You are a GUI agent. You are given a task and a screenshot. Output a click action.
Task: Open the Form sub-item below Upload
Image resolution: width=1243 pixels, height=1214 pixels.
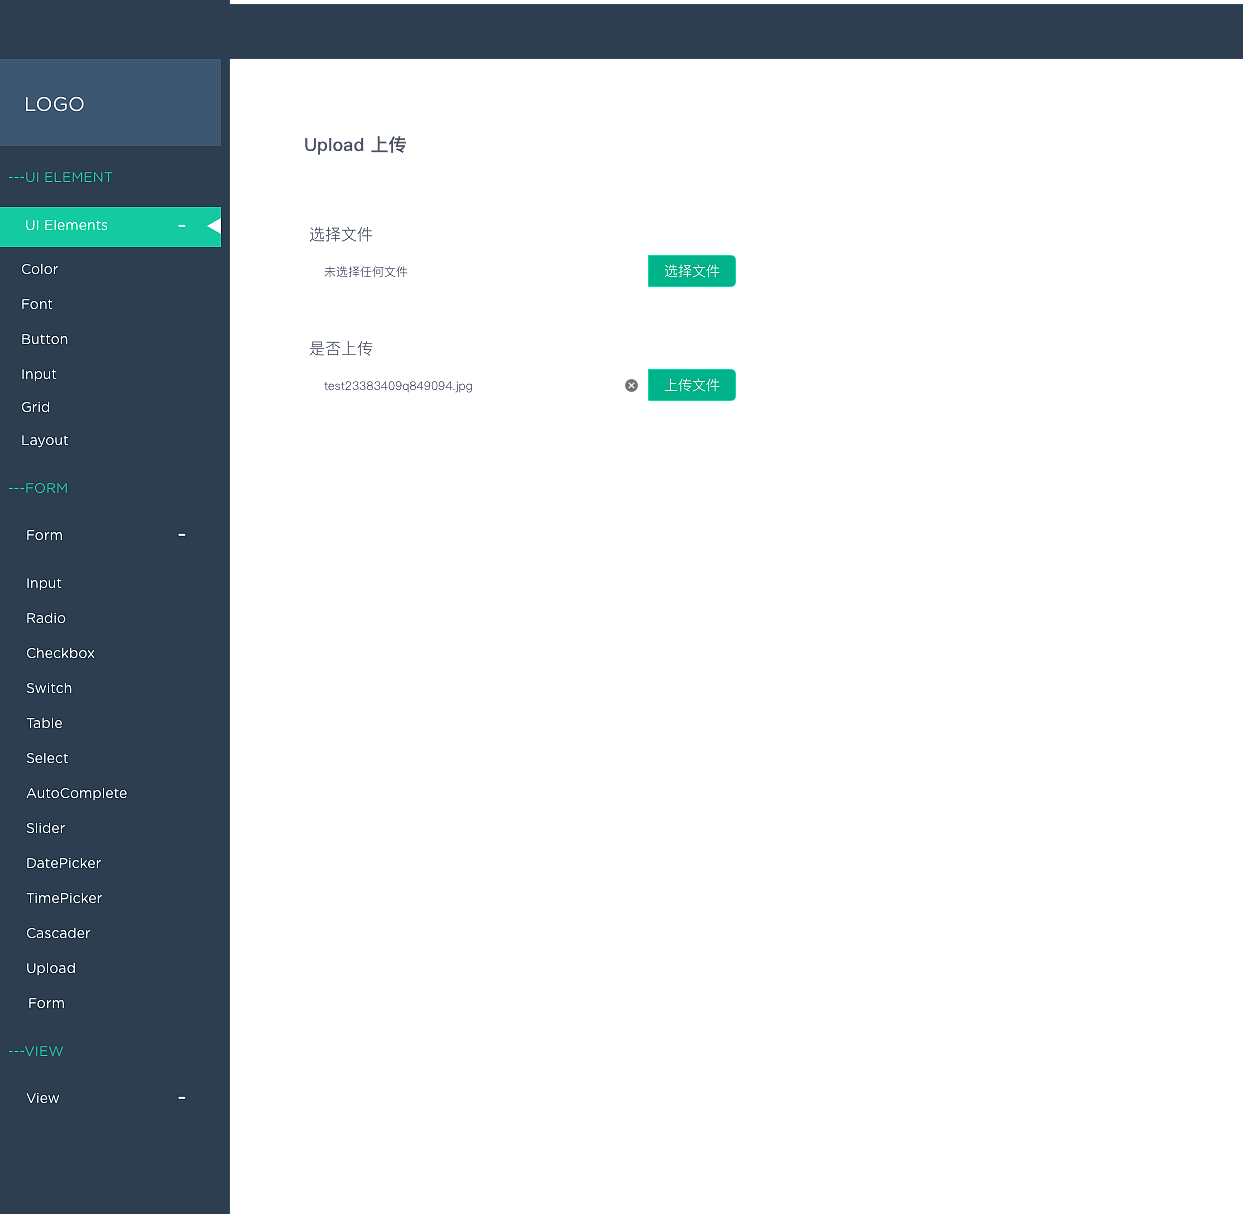pos(47,1003)
